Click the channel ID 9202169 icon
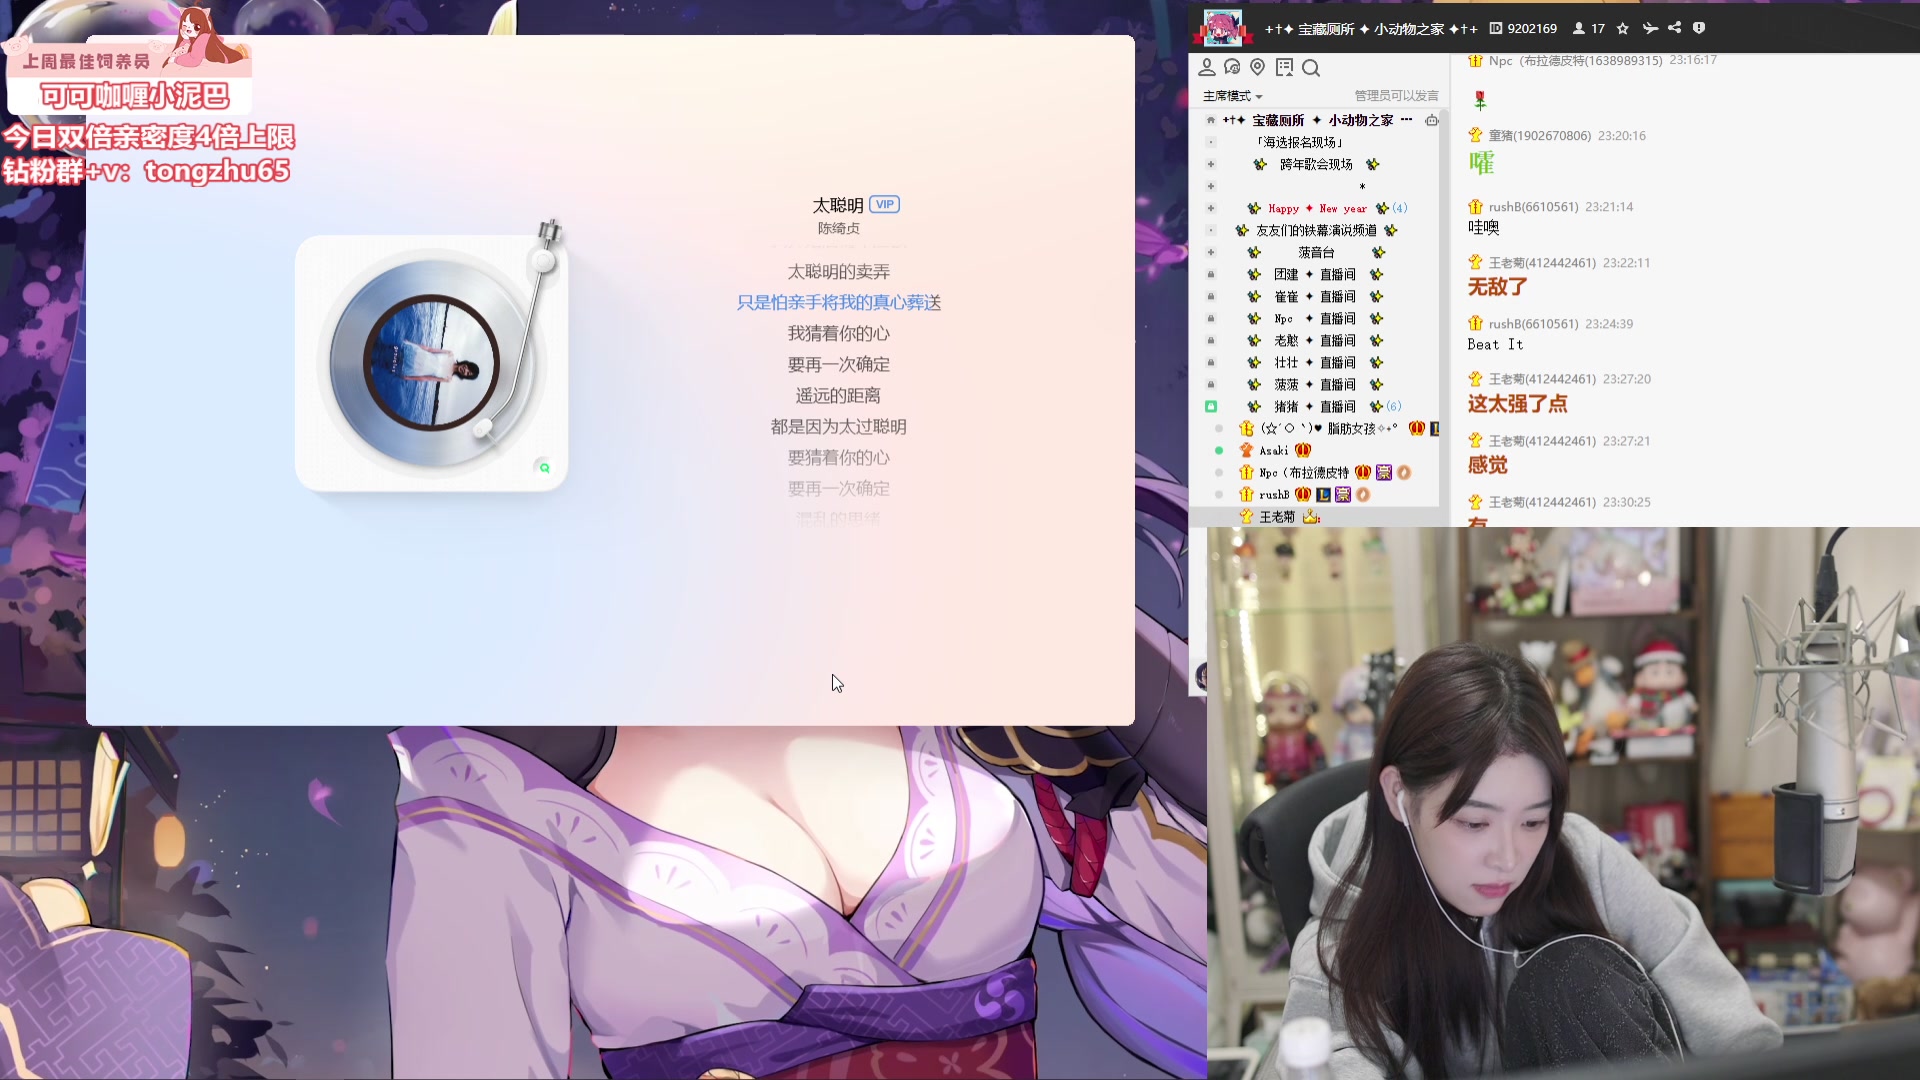 click(x=1495, y=28)
